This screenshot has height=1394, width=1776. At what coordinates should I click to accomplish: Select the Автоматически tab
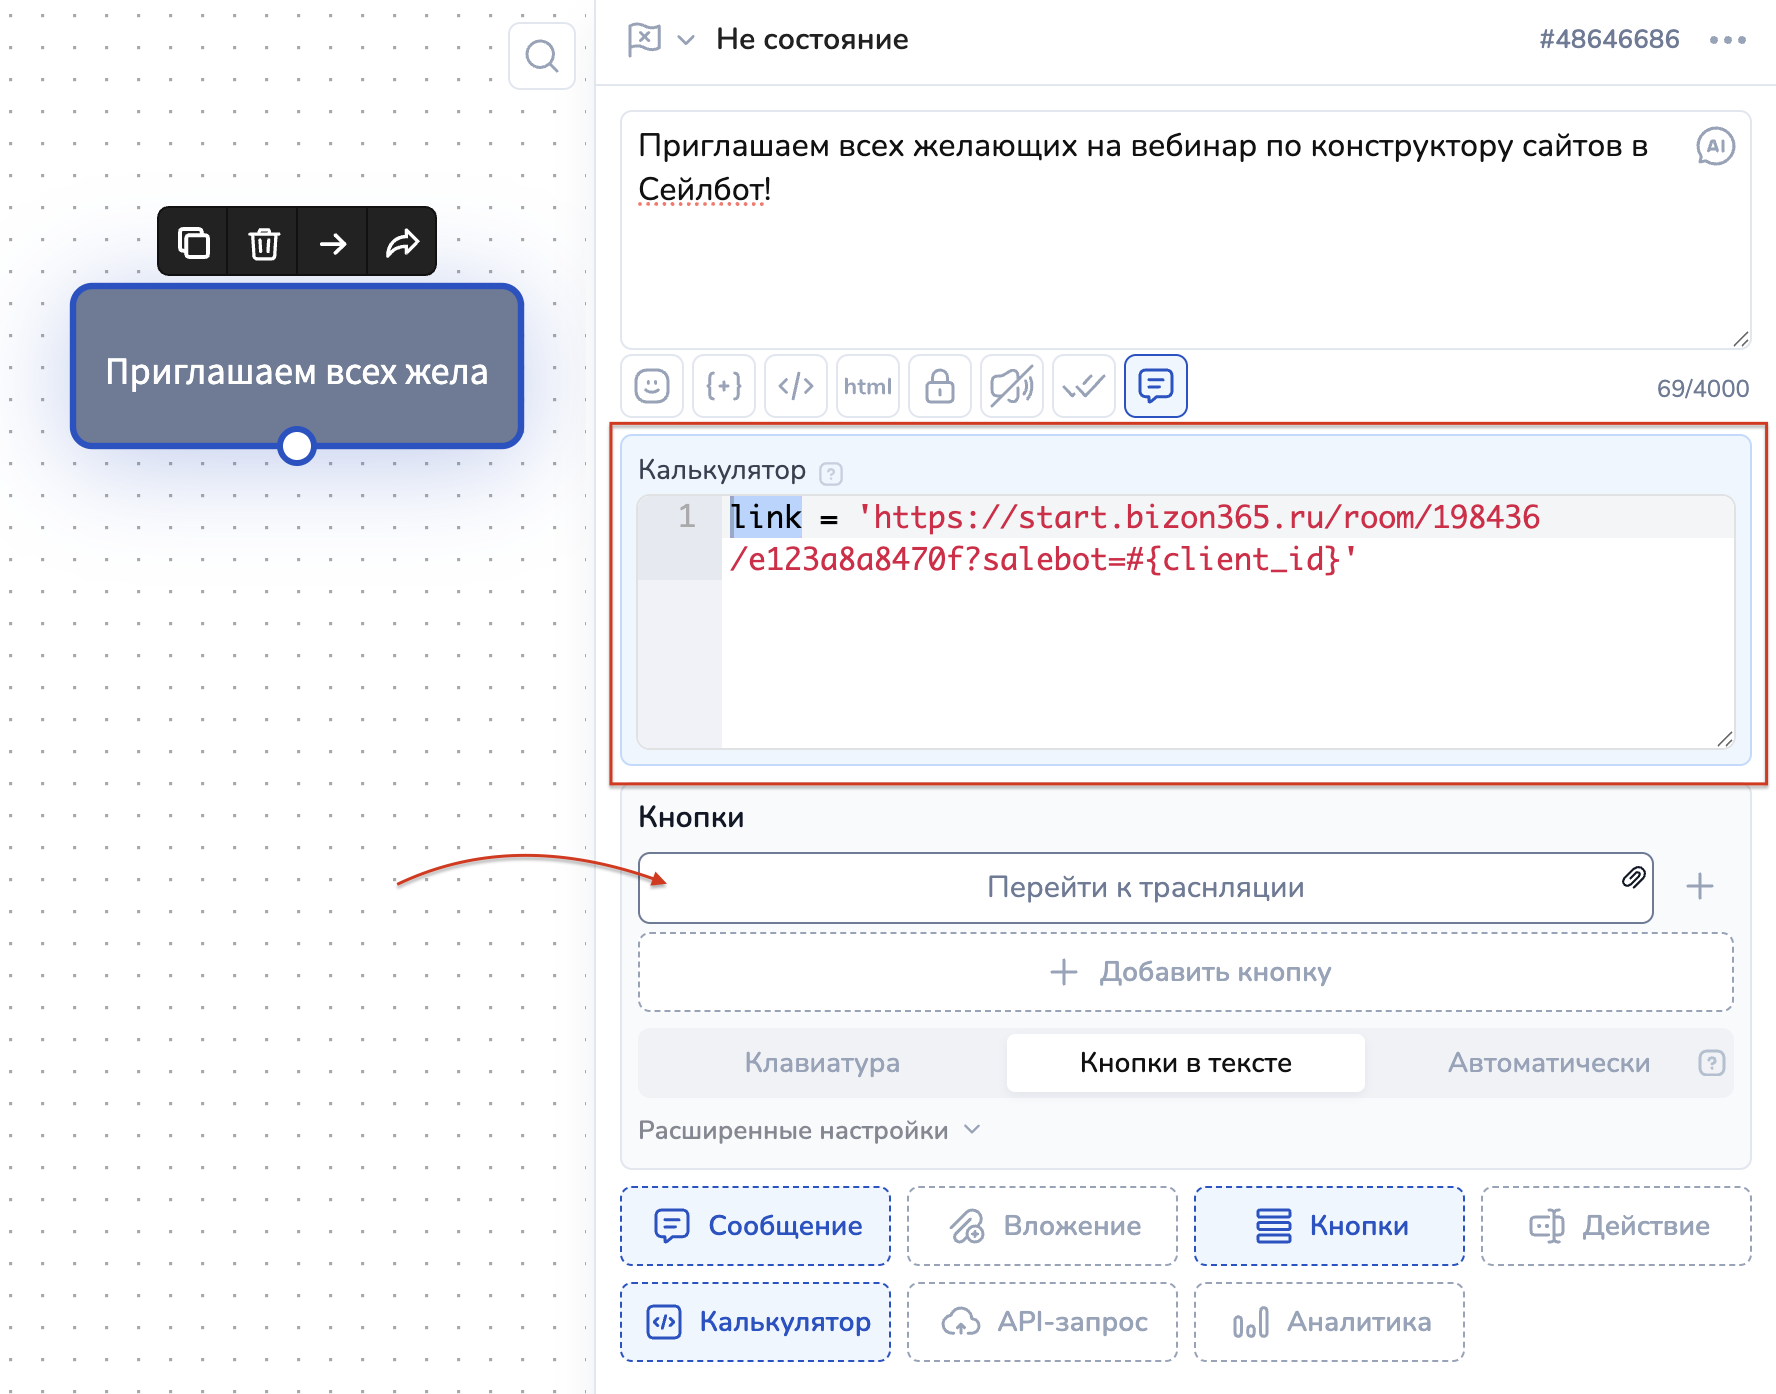(x=1548, y=1062)
